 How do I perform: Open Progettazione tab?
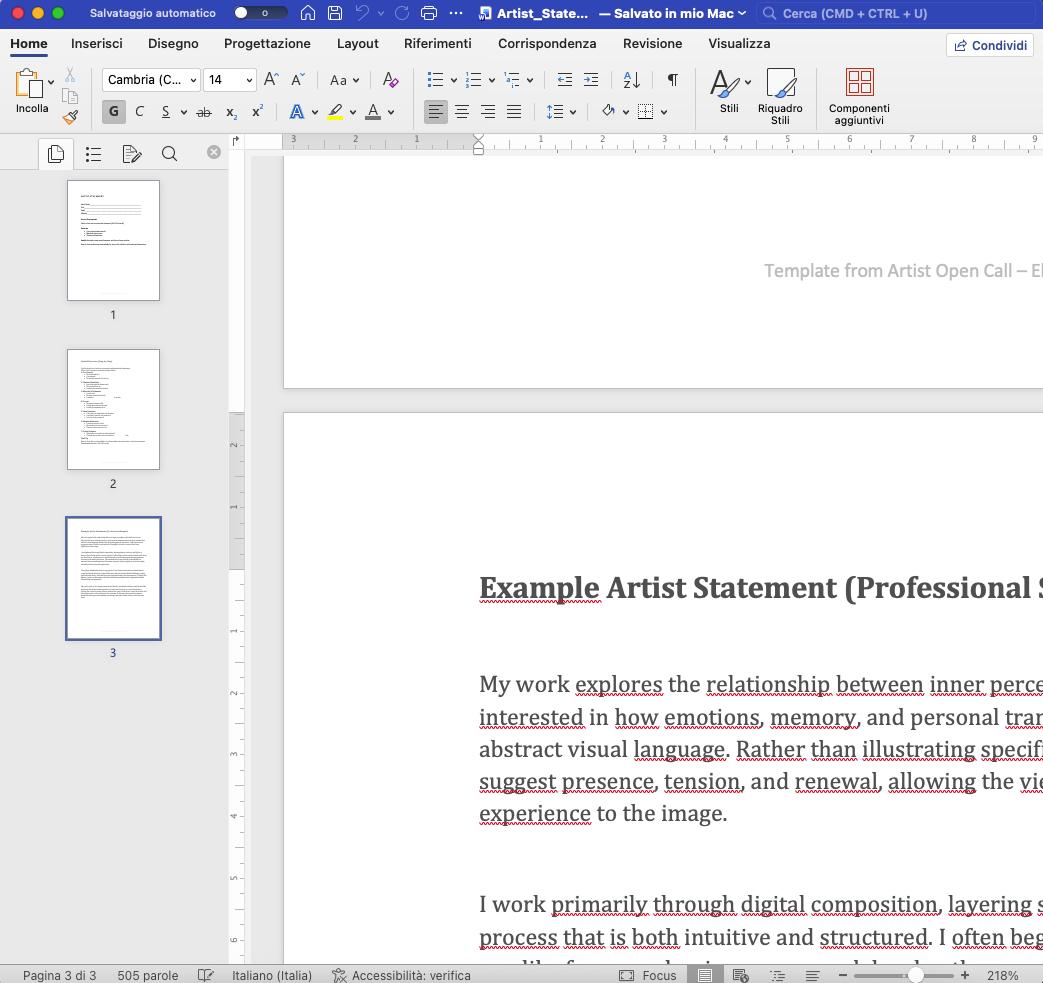point(267,43)
